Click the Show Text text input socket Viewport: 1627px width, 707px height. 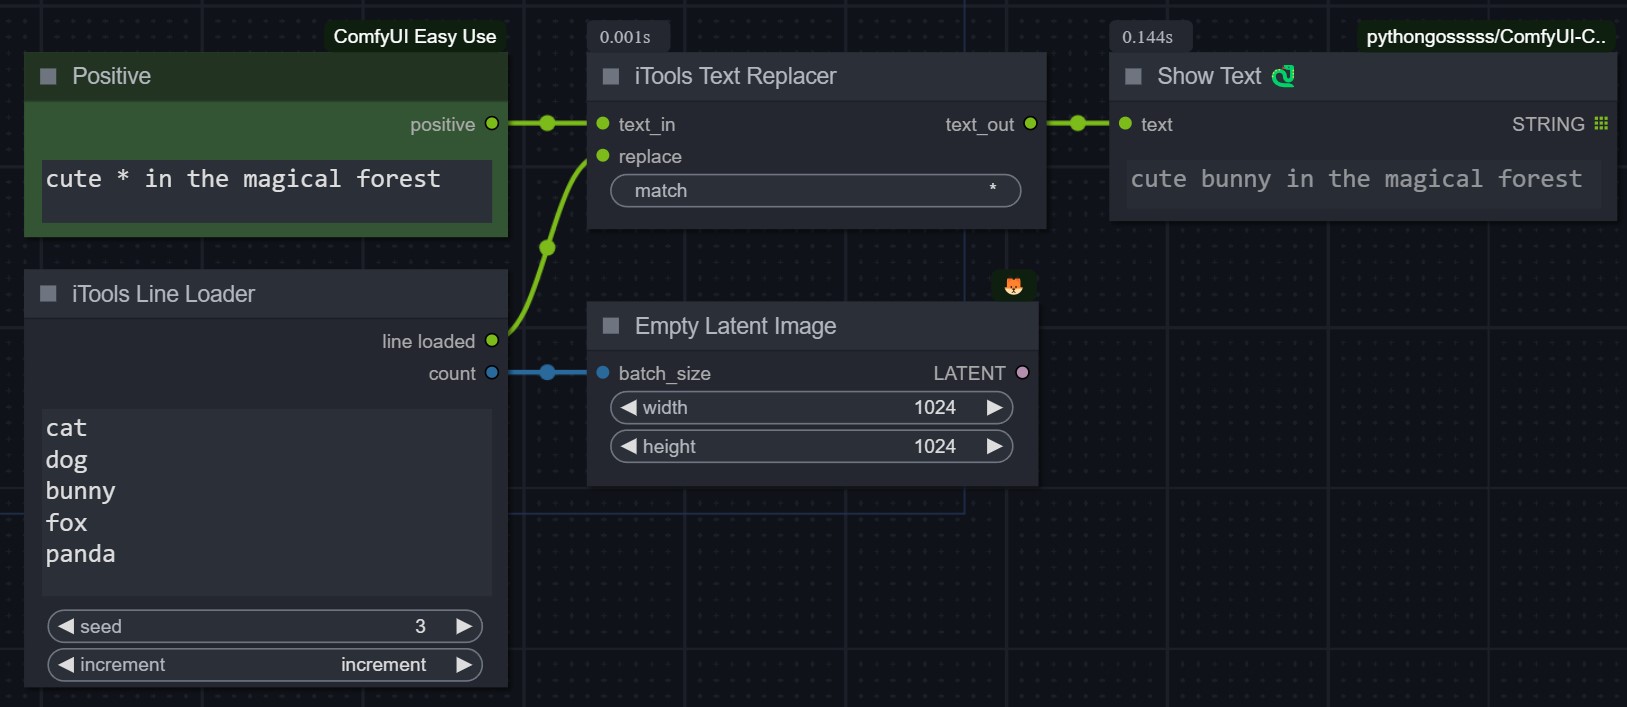pyautogui.click(x=1125, y=123)
